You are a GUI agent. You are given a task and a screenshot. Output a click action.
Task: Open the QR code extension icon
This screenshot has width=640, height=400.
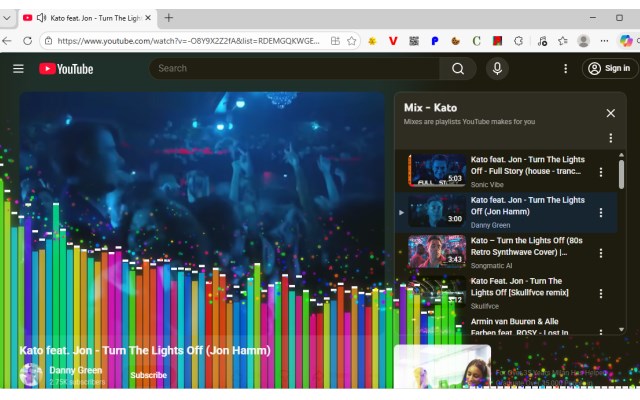coord(414,41)
